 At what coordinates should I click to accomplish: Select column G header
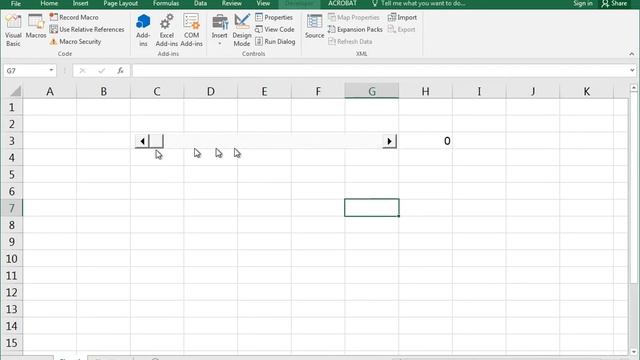point(372,91)
